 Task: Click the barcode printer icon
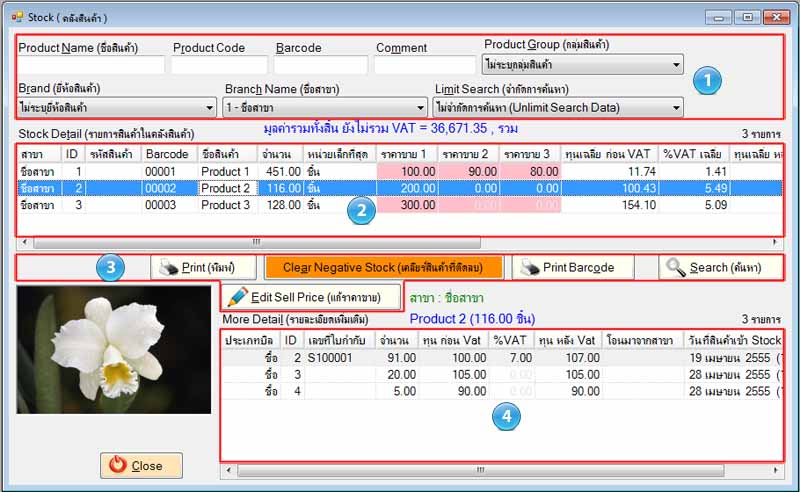530,267
